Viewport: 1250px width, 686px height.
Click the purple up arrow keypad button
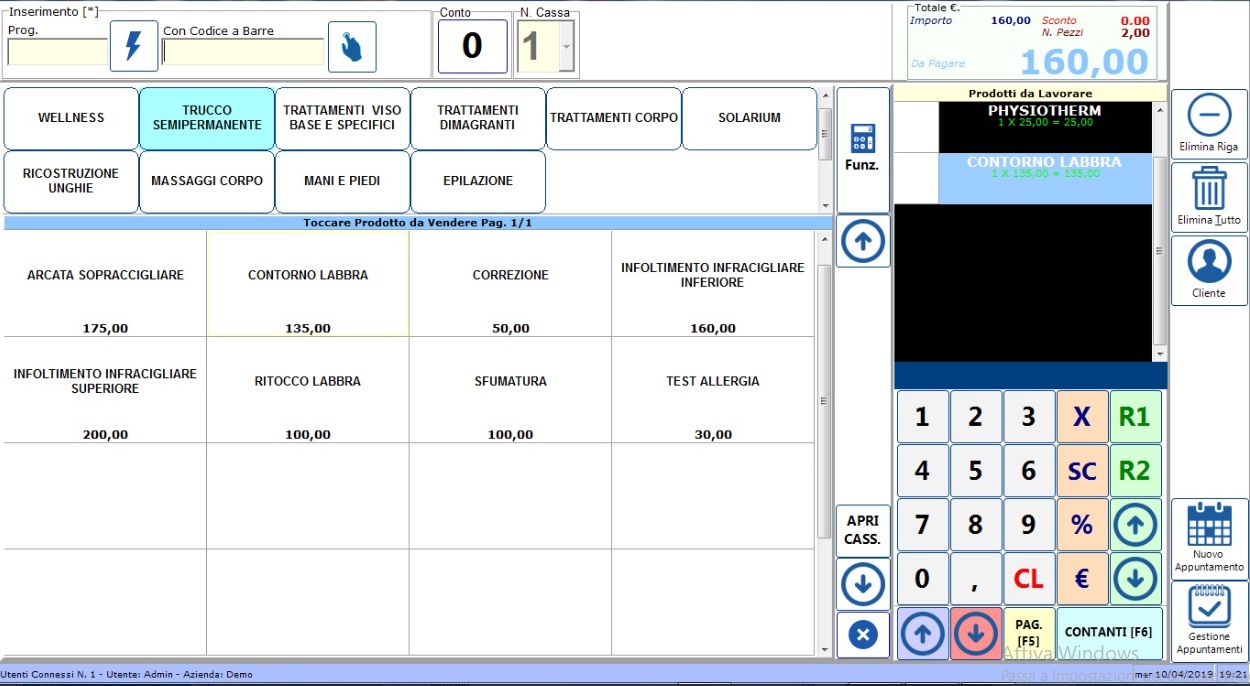923,633
